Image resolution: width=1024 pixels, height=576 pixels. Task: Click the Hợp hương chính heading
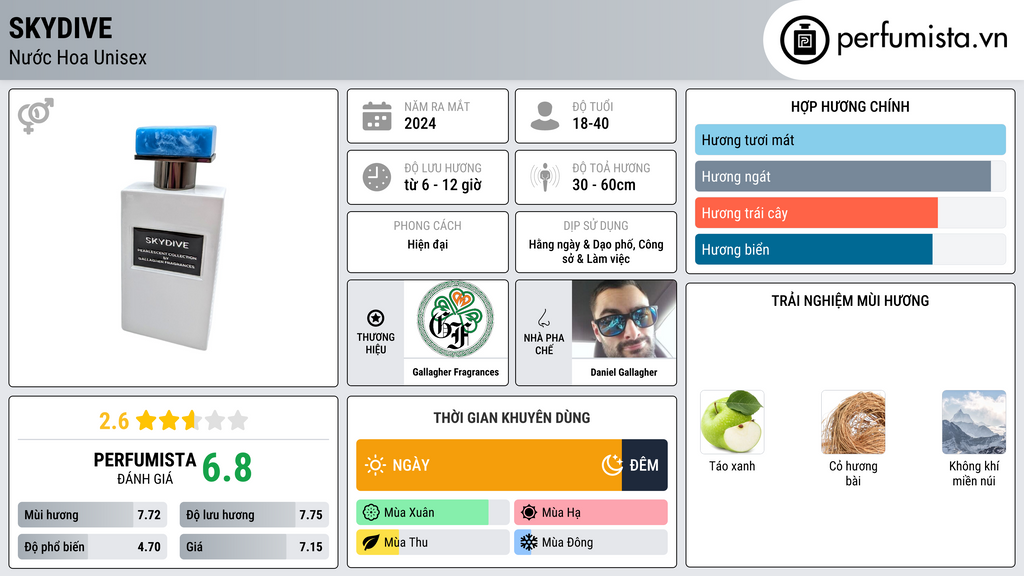point(850,106)
